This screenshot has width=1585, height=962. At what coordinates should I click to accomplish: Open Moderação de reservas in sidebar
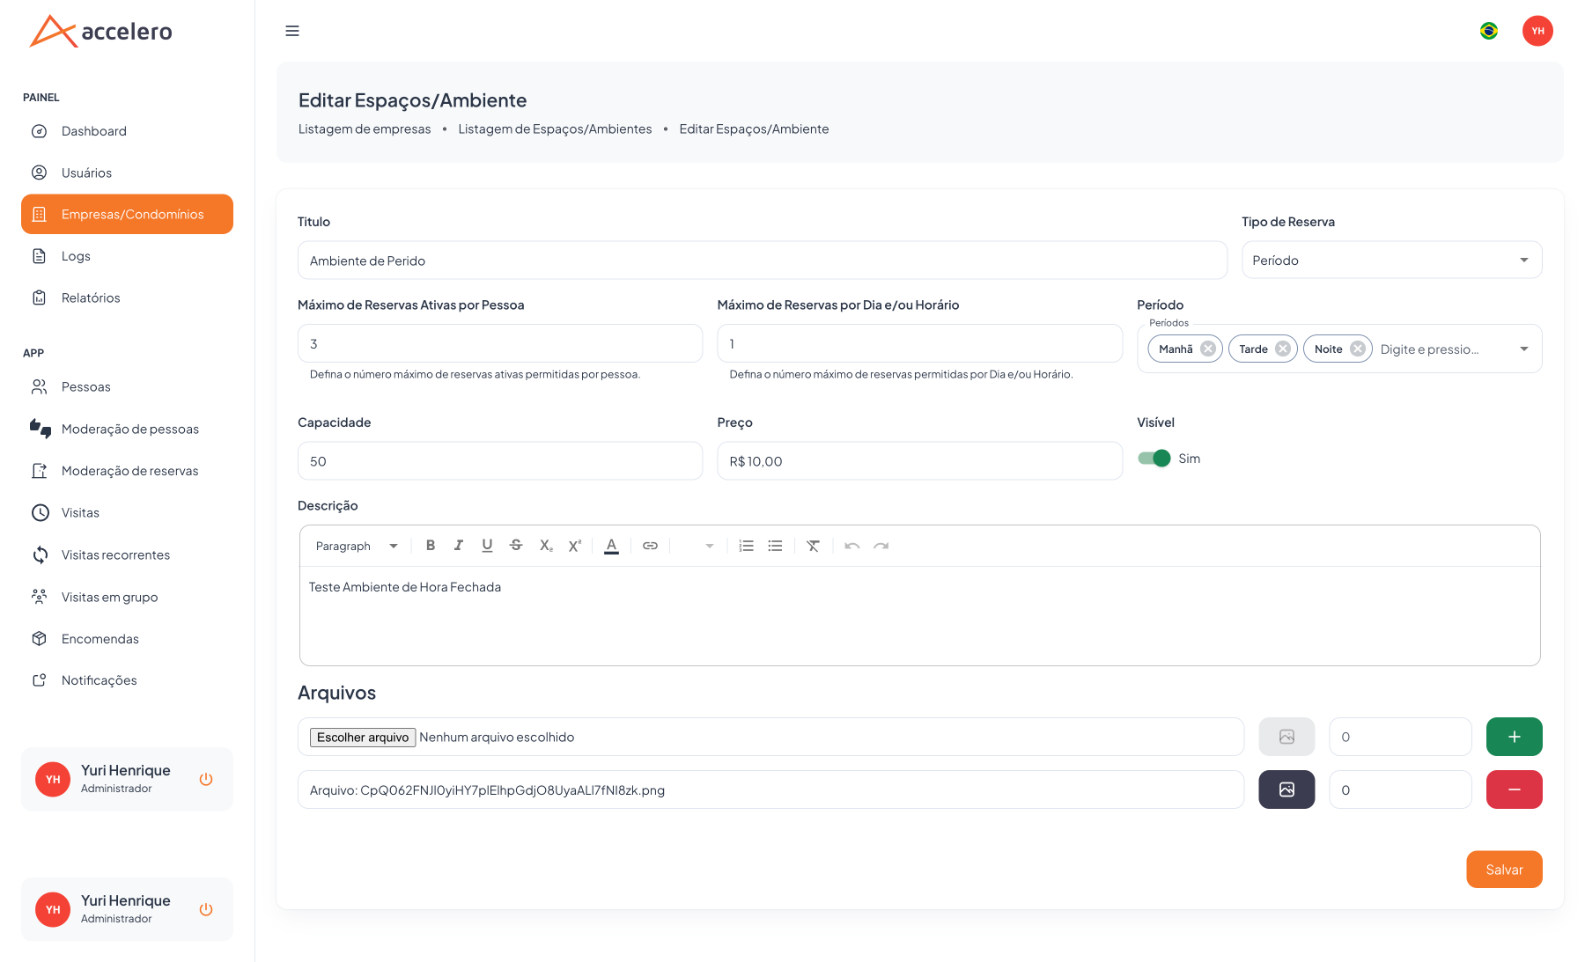point(127,471)
